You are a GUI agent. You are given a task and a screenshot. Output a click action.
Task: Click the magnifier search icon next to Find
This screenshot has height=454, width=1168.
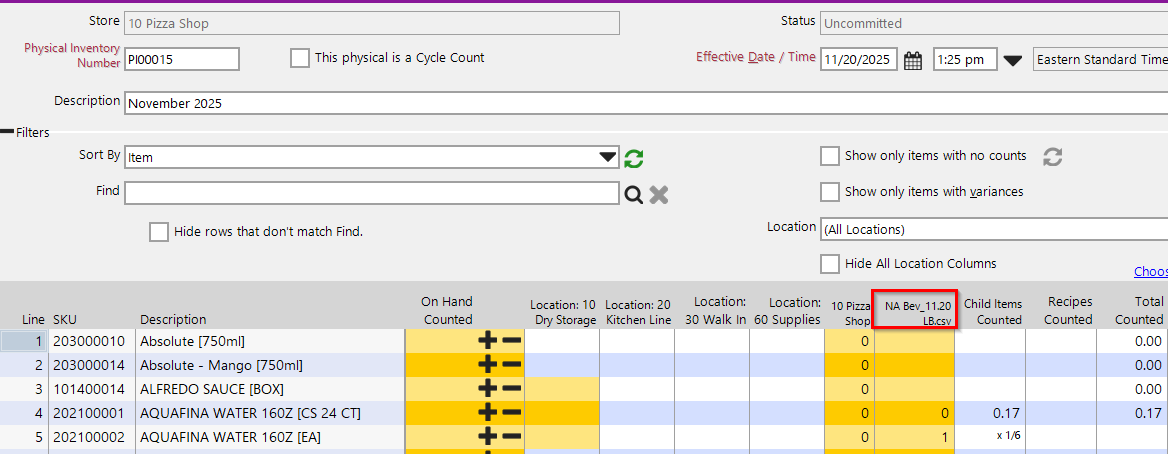[633, 194]
